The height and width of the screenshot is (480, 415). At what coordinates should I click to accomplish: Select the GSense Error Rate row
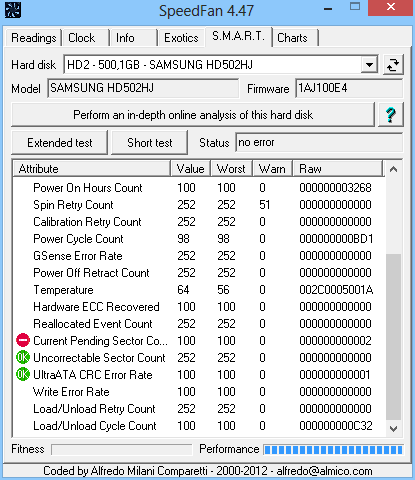click(199, 256)
